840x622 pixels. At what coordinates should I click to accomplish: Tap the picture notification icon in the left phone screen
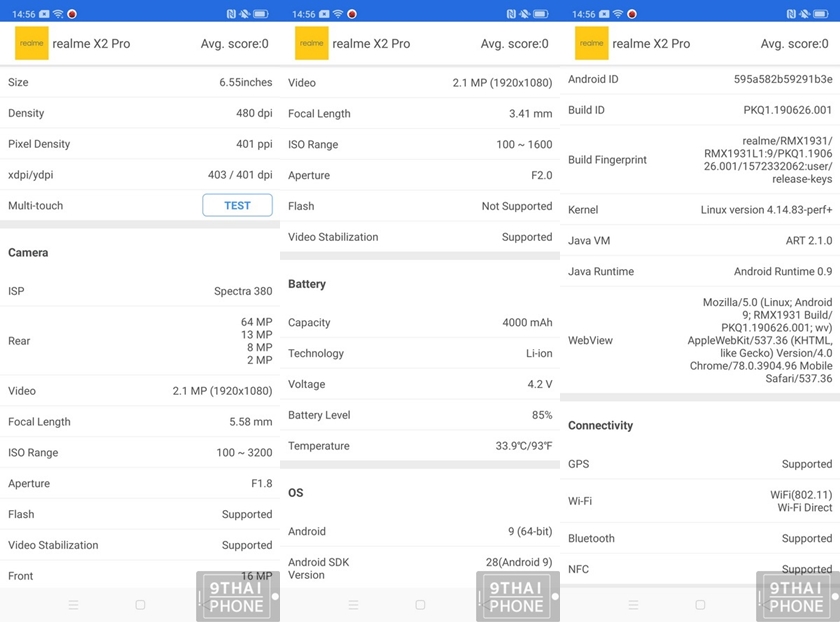(44, 14)
